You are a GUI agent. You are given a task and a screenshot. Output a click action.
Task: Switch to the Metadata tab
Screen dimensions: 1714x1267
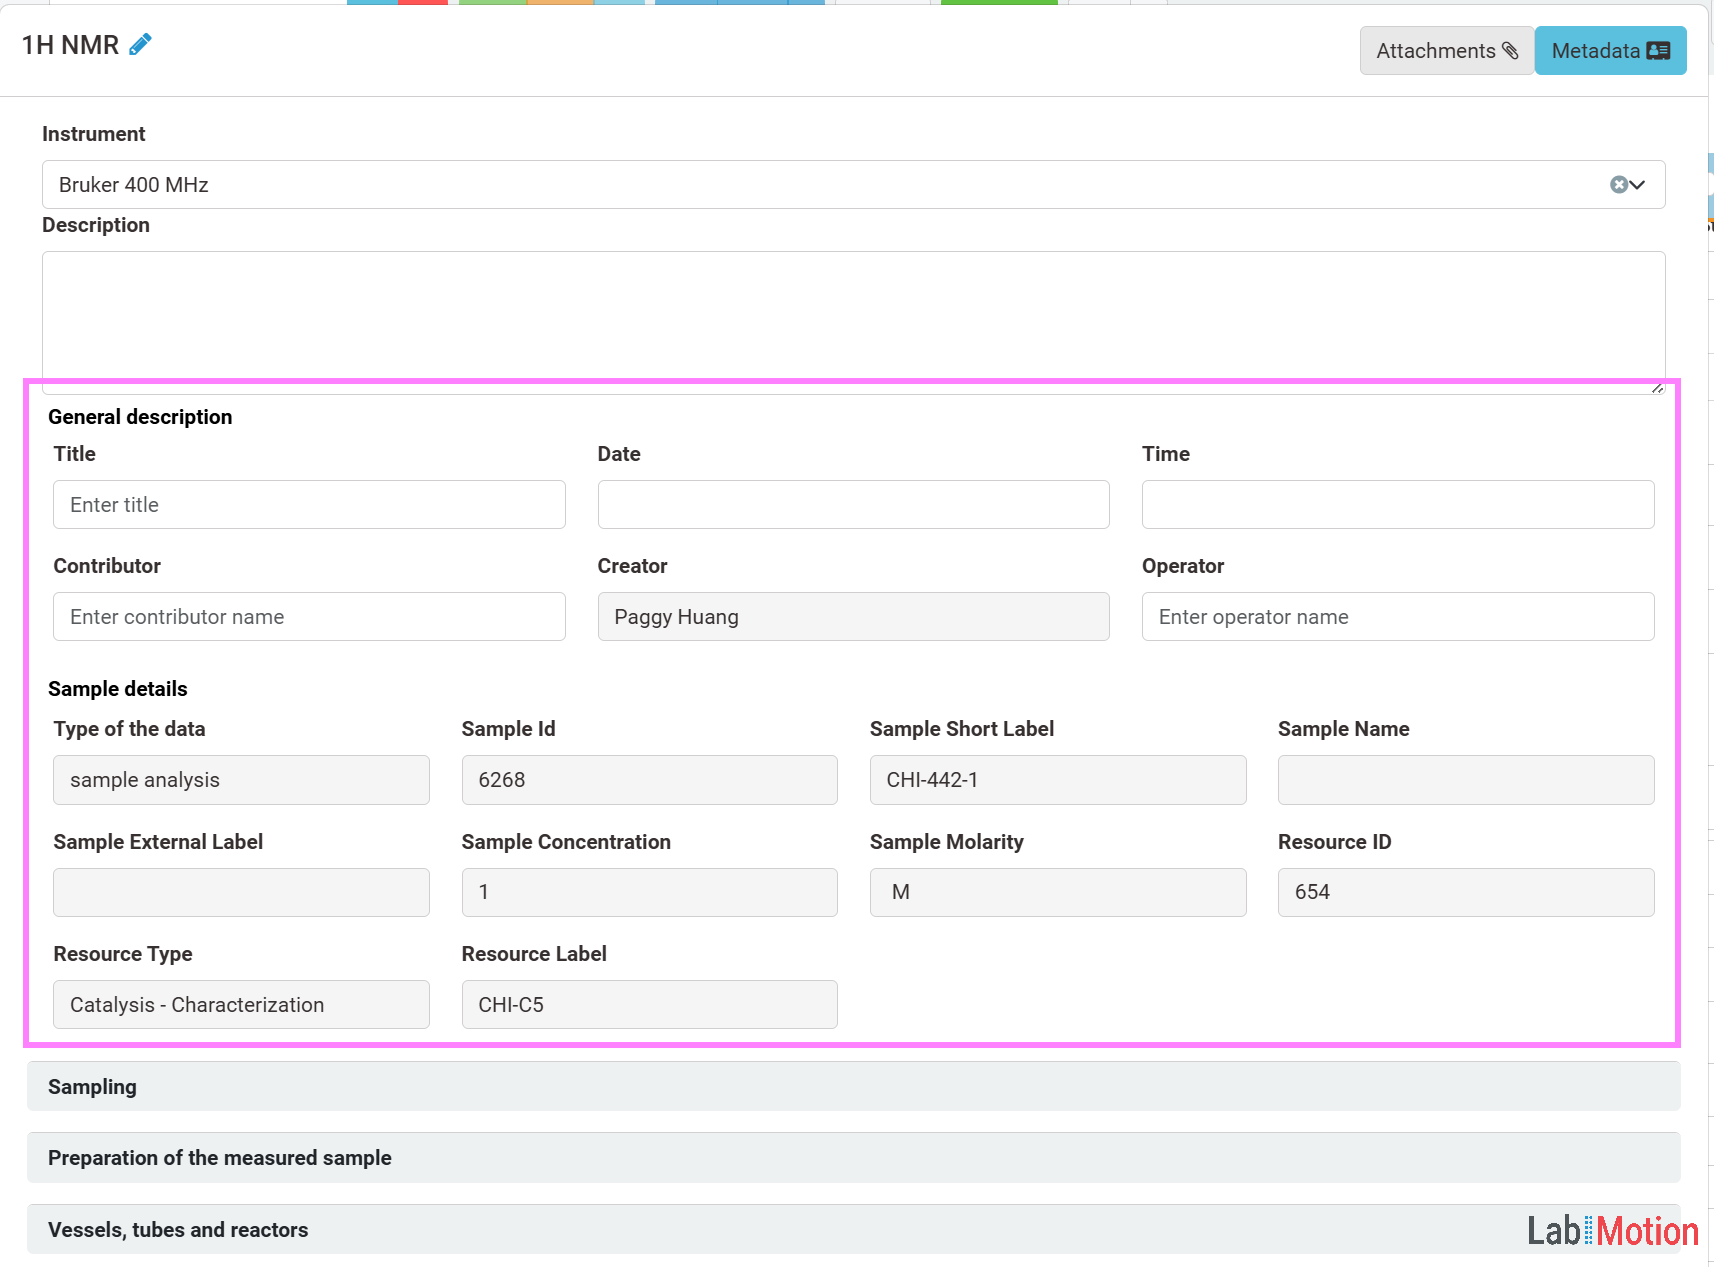[x=1610, y=51]
